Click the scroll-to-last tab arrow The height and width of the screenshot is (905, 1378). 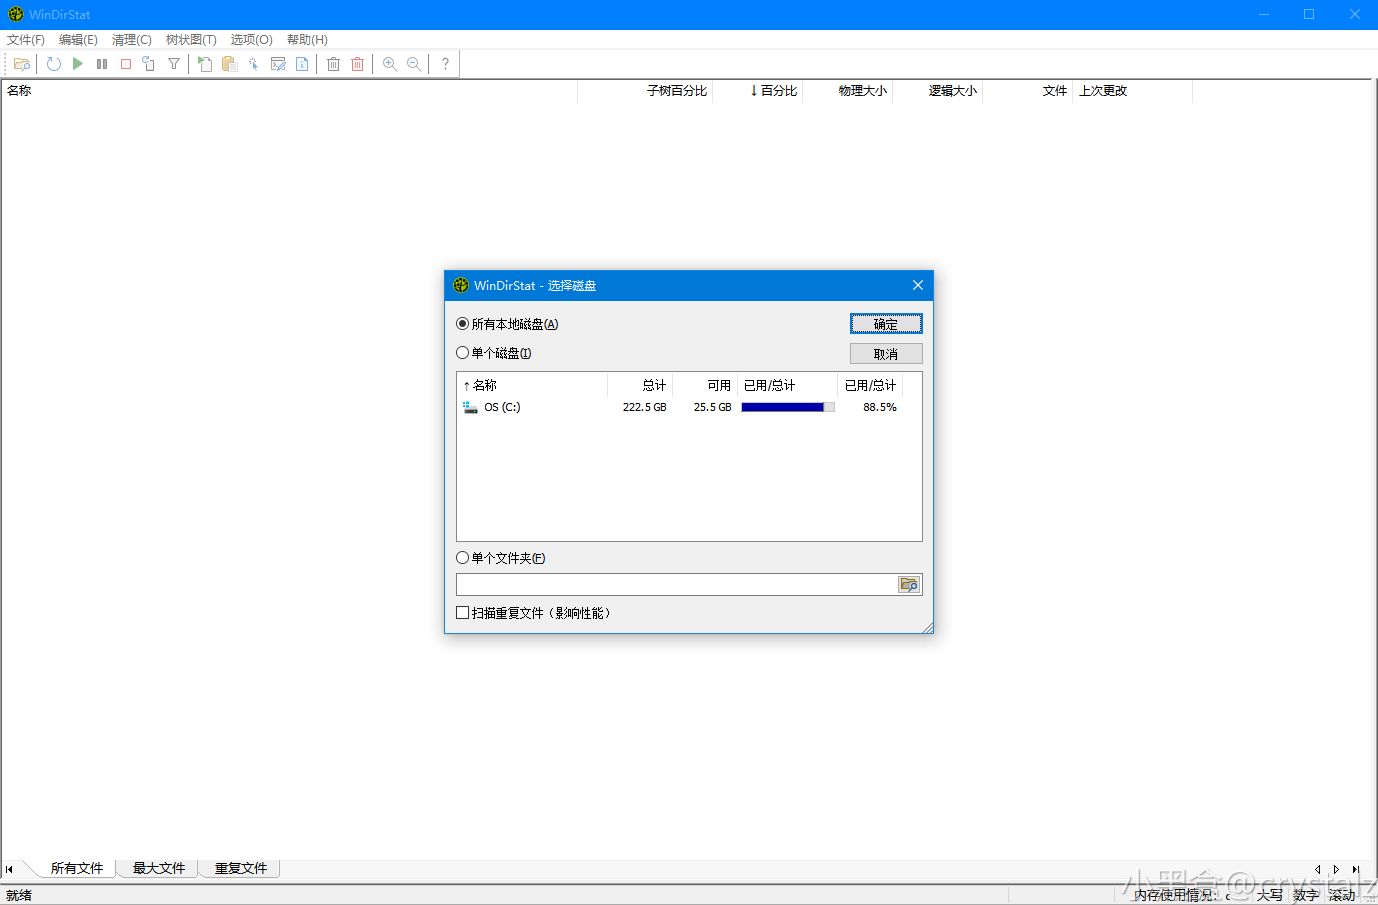pos(1355,869)
